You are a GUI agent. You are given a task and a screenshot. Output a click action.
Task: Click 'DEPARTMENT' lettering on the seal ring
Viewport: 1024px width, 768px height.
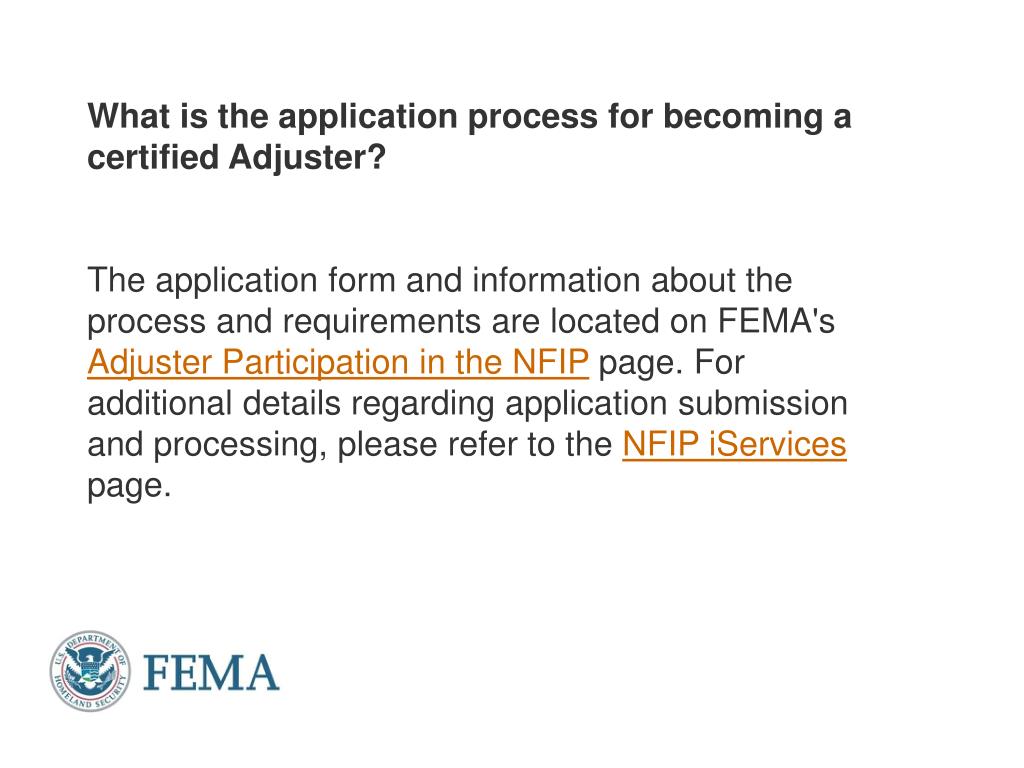click(x=90, y=642)
